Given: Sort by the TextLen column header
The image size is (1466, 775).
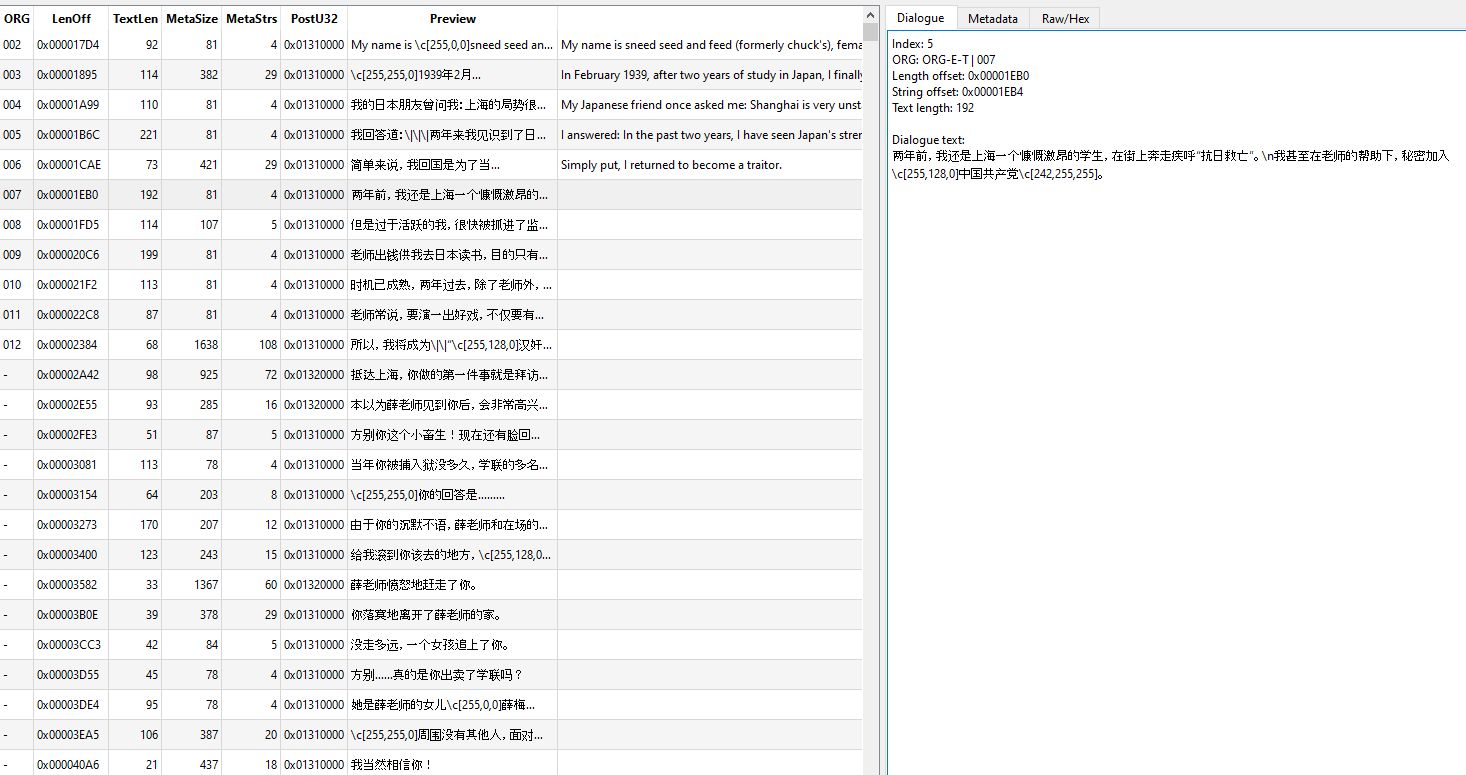Looking at the screenshot, I should (x=135, y=19).
